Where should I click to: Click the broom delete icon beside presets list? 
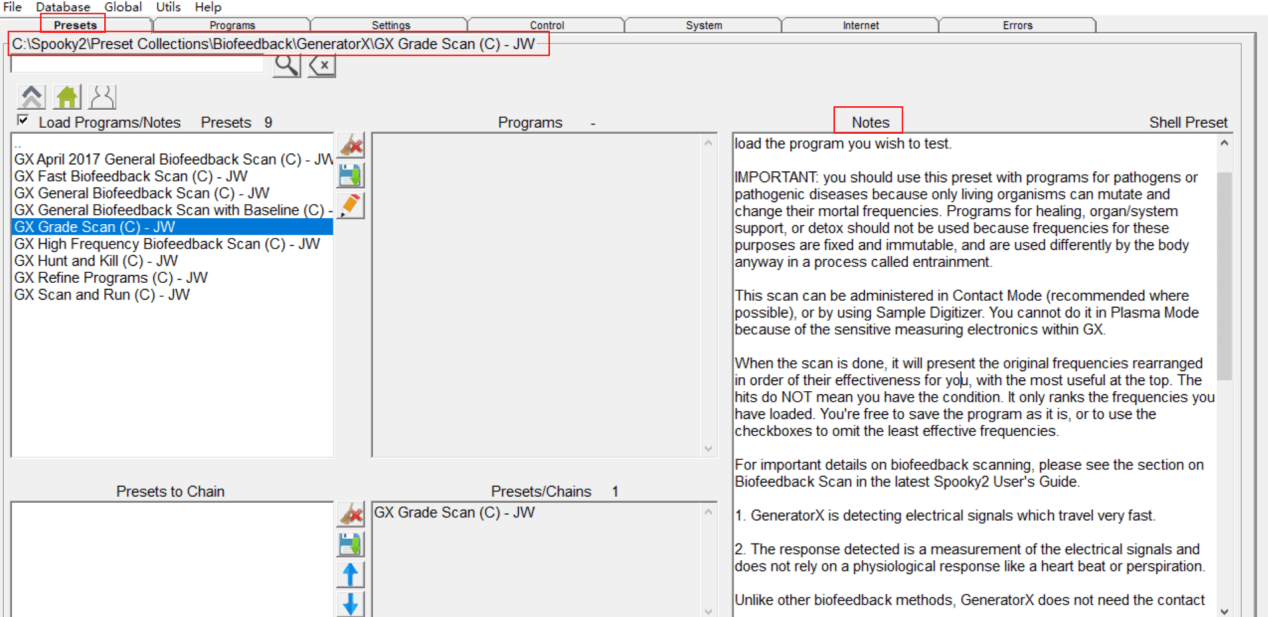351,146
